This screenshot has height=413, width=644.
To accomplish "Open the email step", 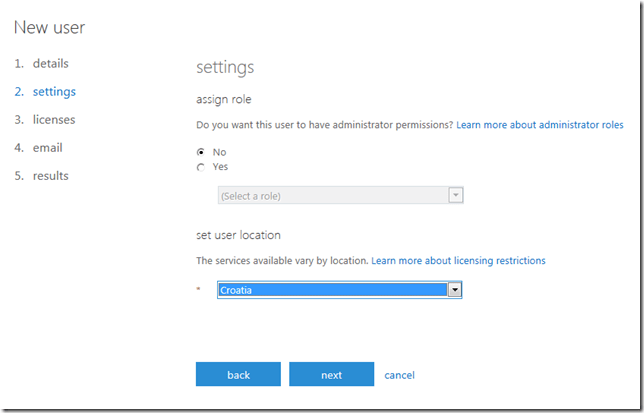I will click(47, 147).
